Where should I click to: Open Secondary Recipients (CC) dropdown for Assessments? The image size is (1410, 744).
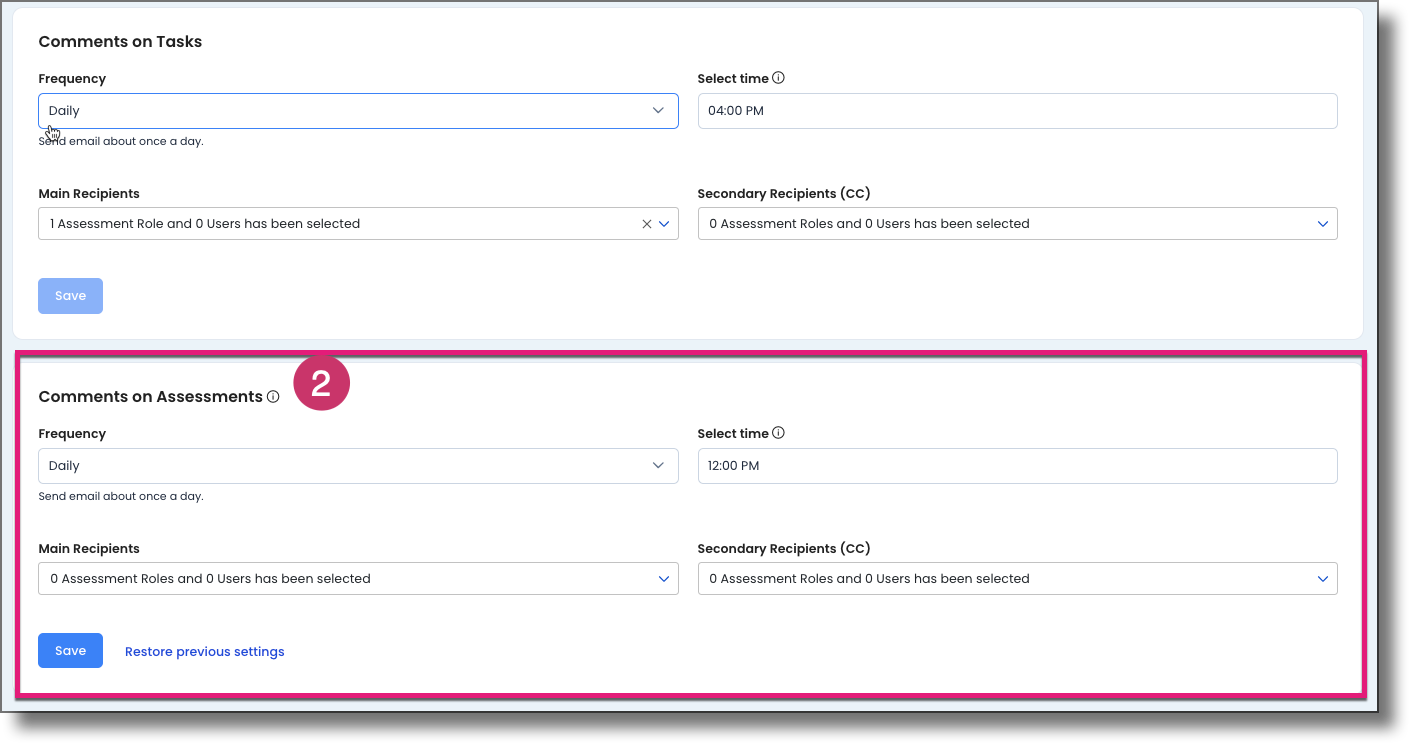1017,579
